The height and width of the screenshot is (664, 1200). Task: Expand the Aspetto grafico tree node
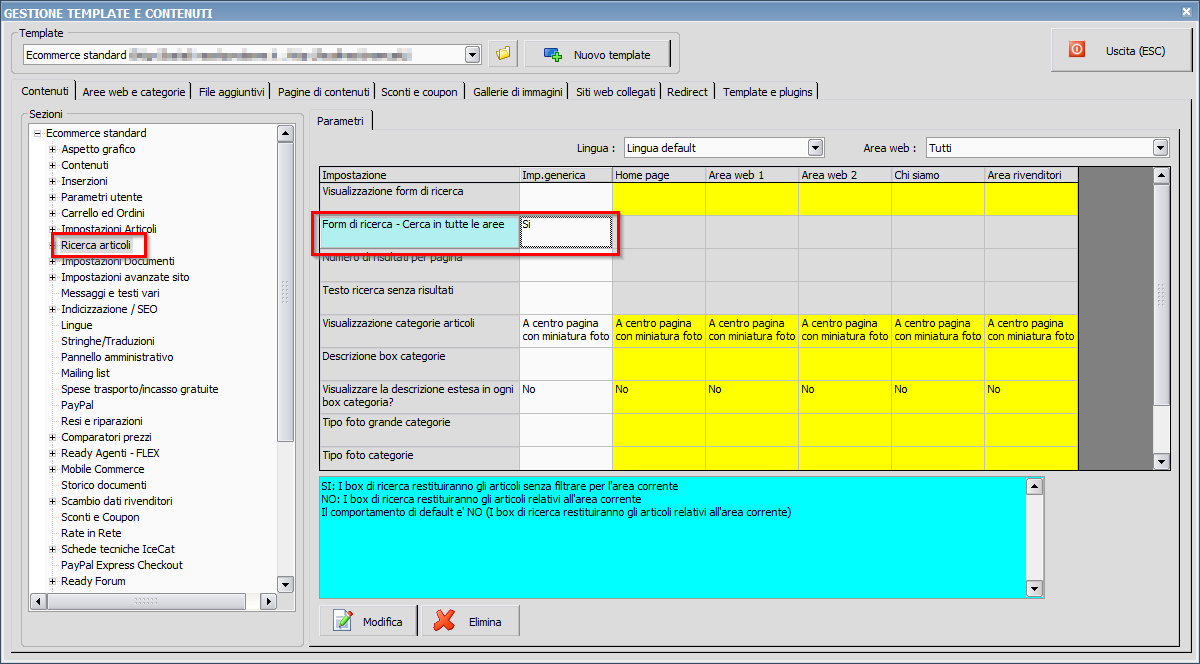tap(52, 150)
